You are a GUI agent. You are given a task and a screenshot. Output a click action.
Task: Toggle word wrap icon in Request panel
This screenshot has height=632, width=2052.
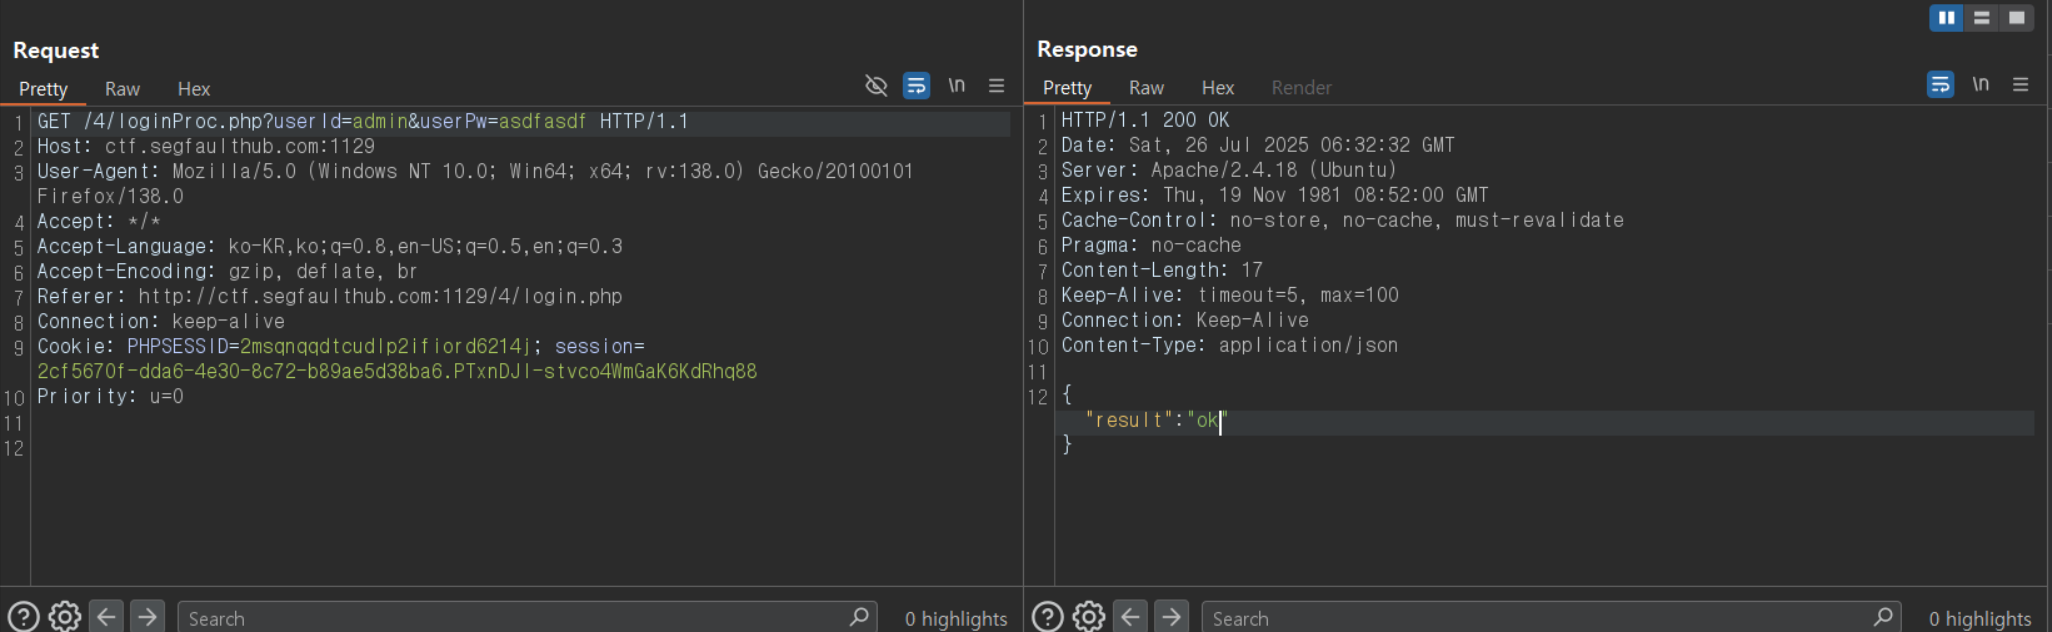click(916, 86)
